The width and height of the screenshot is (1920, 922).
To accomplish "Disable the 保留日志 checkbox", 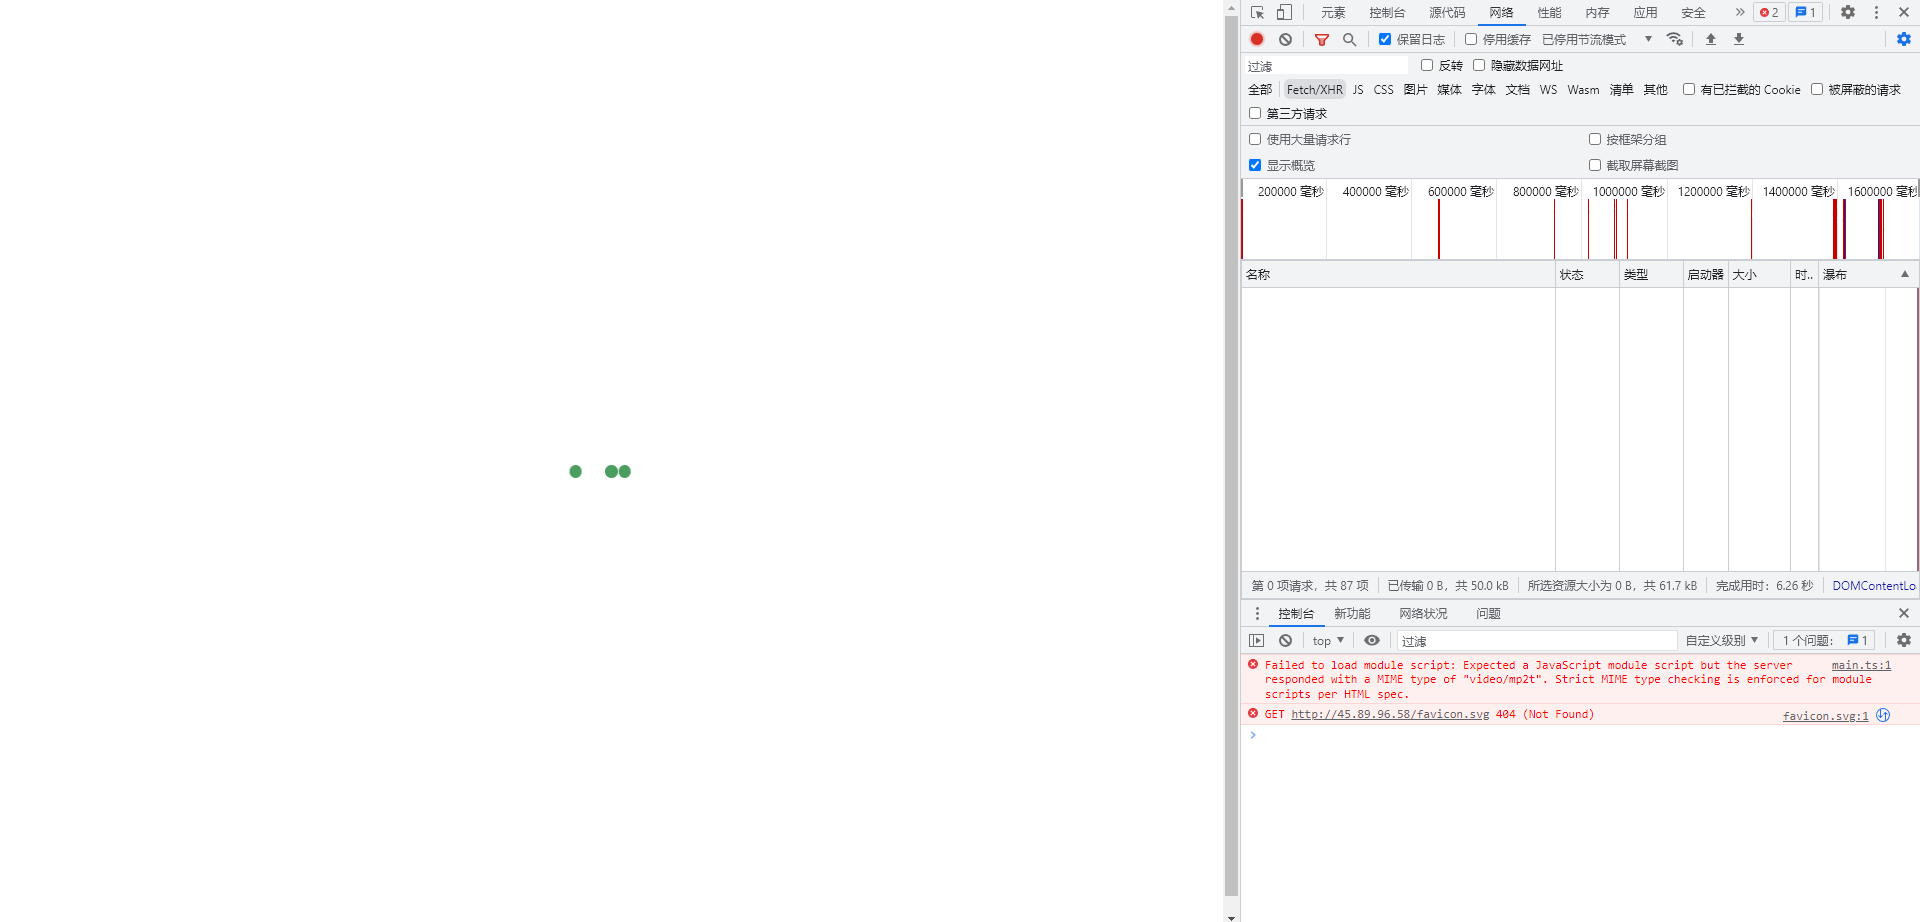I will [x=1386, y=39].
